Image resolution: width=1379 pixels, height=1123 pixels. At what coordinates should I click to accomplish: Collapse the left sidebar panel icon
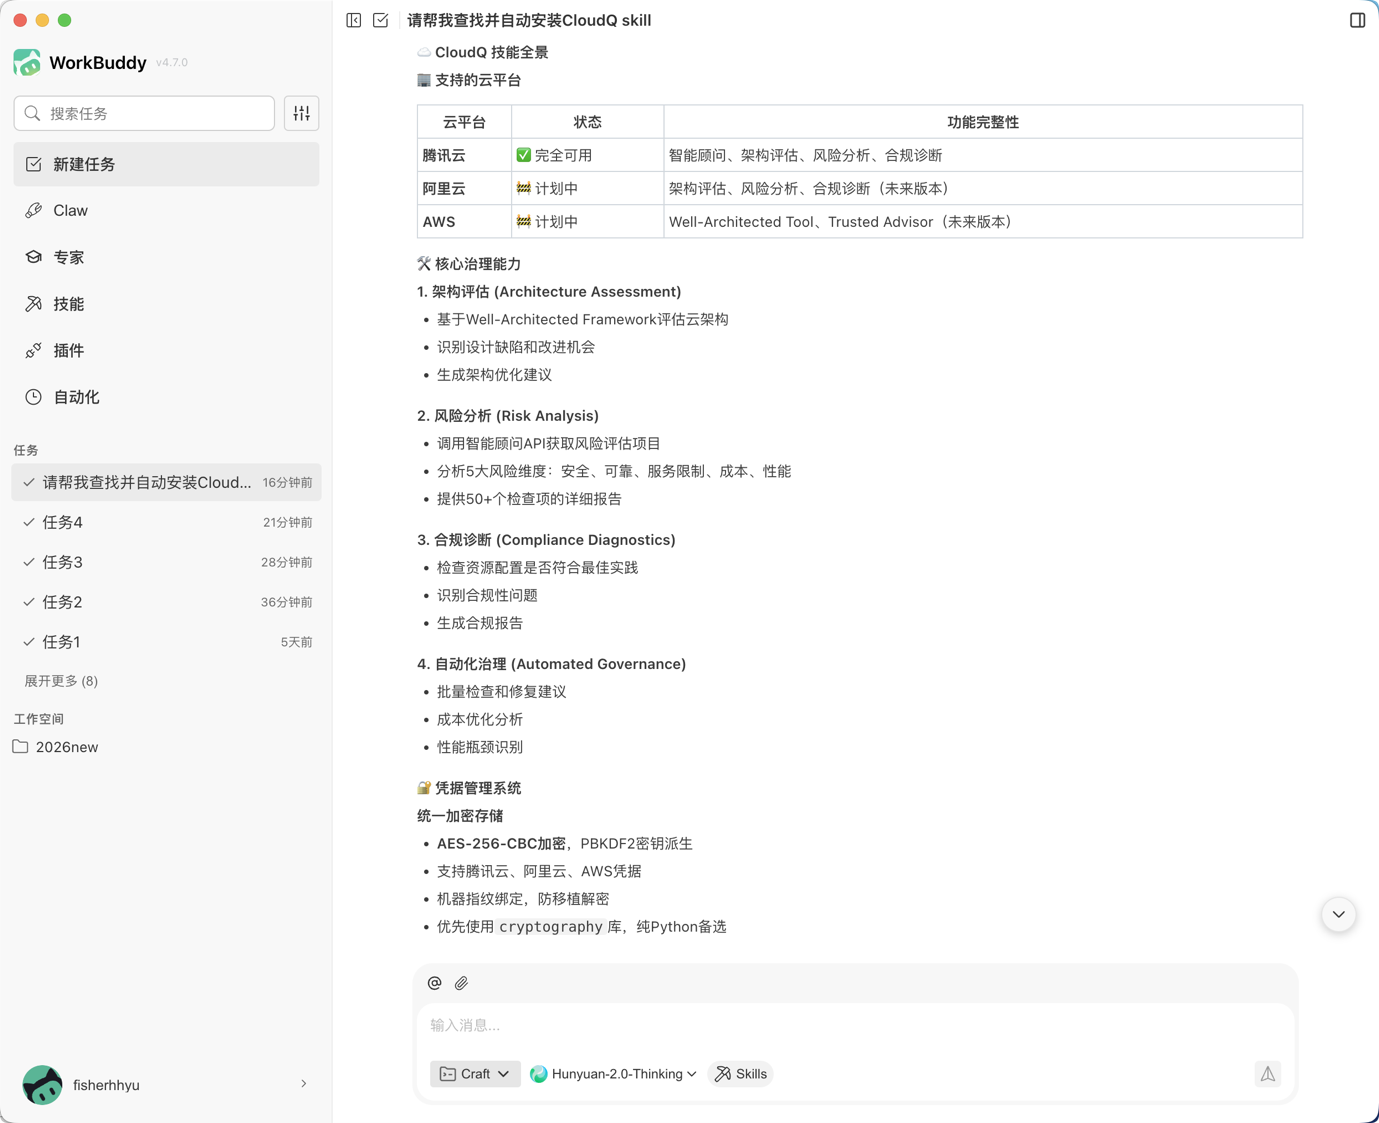tap(354, 20)
